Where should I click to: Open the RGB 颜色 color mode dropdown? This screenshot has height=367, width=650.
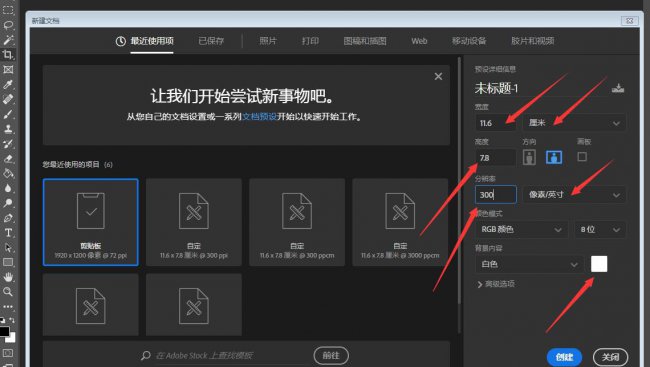[x=521, y=229]
